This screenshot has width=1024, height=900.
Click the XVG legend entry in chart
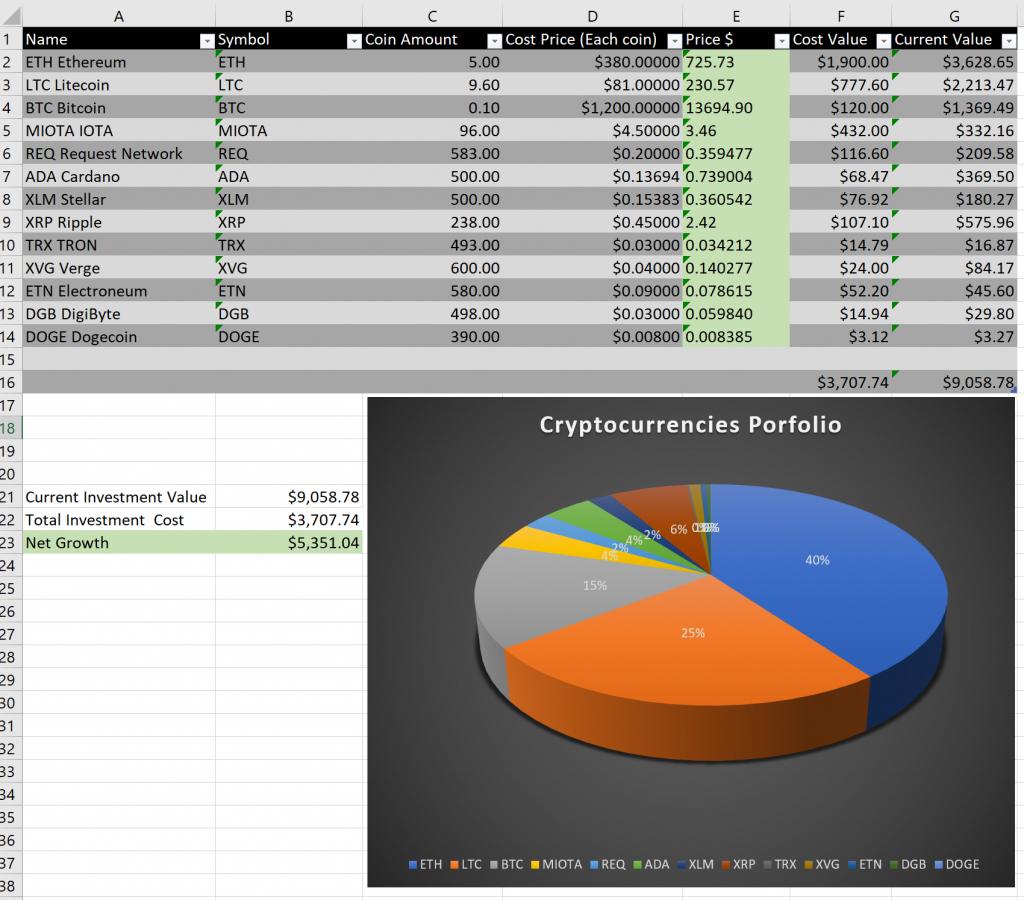pyautogui.click(x=822, y=865)
